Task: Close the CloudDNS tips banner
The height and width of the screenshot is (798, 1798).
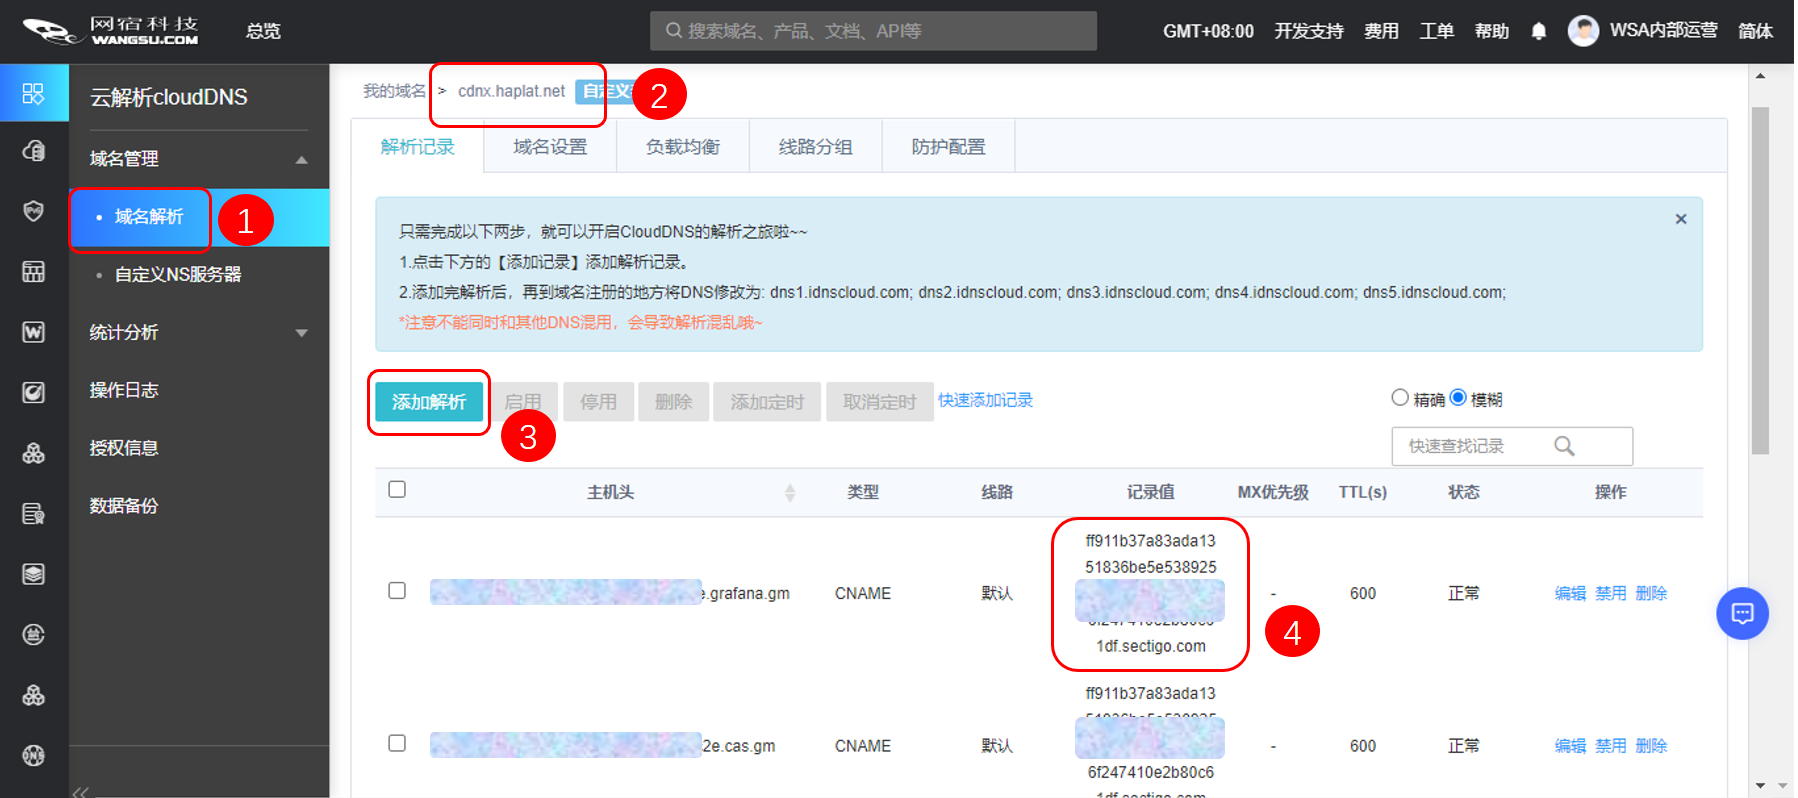Action: click(x=1681, y=219)
